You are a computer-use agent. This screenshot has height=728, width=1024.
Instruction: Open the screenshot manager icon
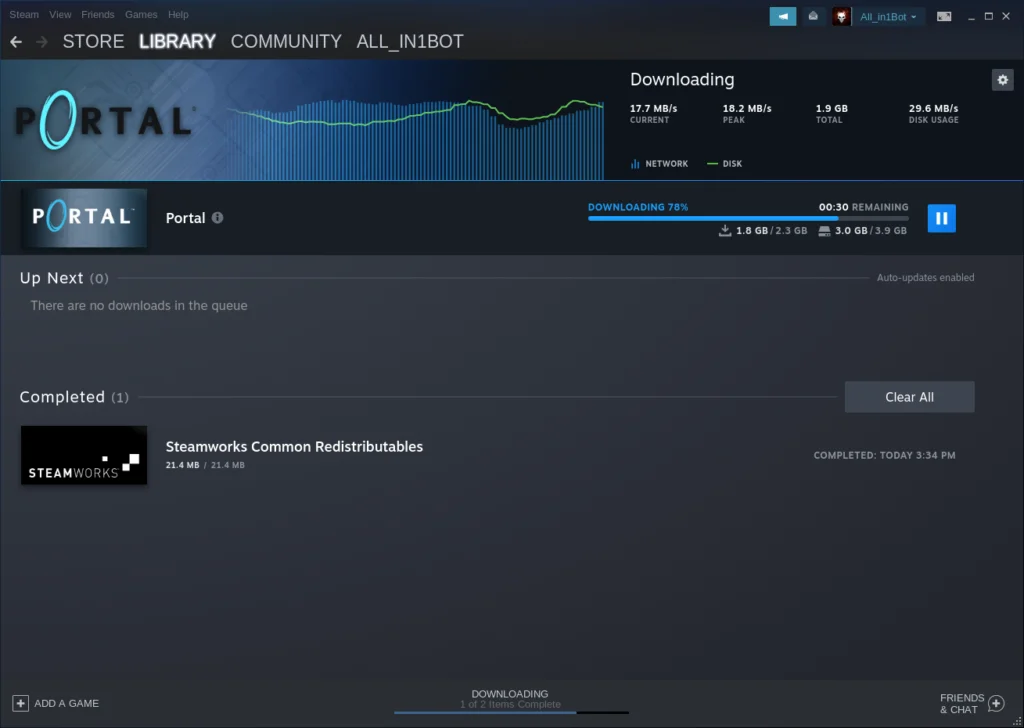click(x=944, y=16)
